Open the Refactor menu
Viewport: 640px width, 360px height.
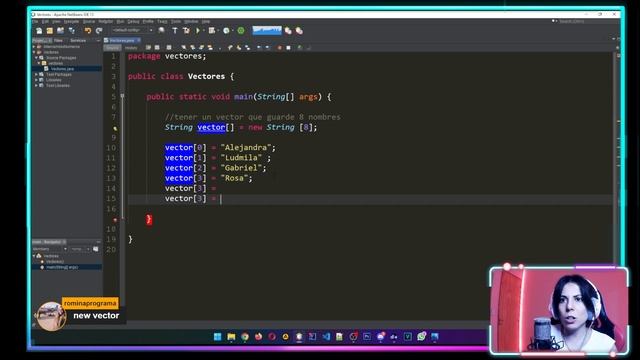tap(106, 21)
